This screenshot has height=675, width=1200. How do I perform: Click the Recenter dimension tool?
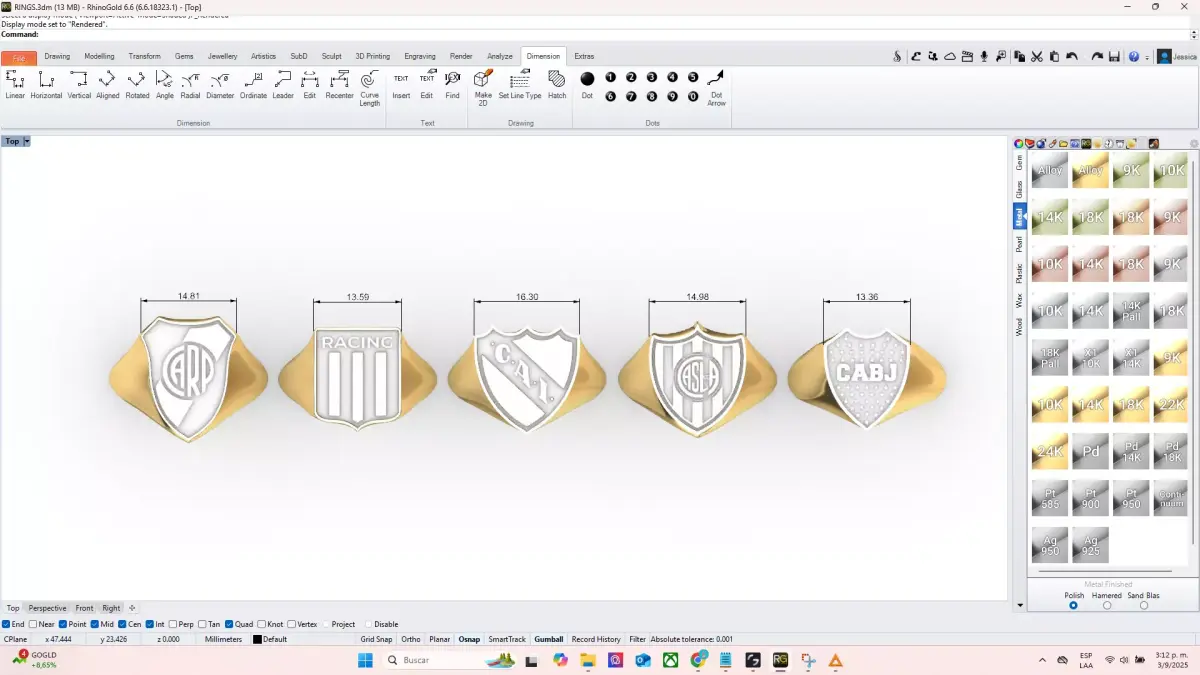pyautogui.click(x=340, y=85)
